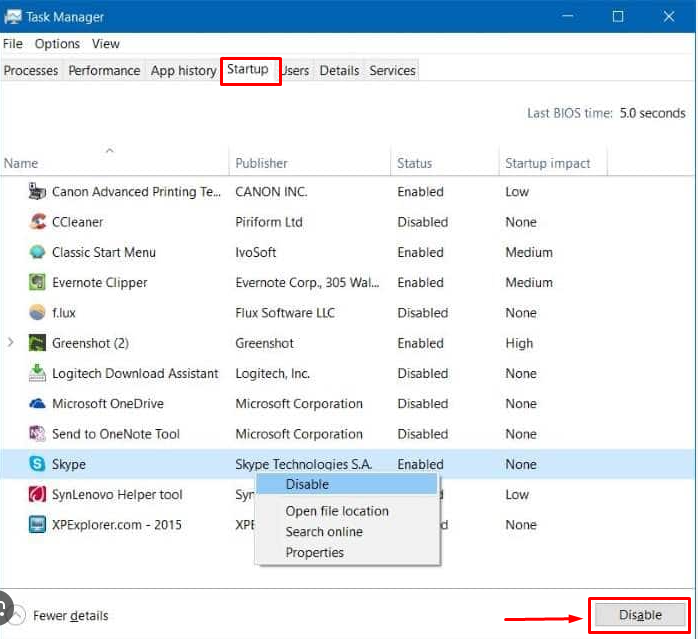Click Open file location menu entry
The image size is (698, 639).
point(337,511)
